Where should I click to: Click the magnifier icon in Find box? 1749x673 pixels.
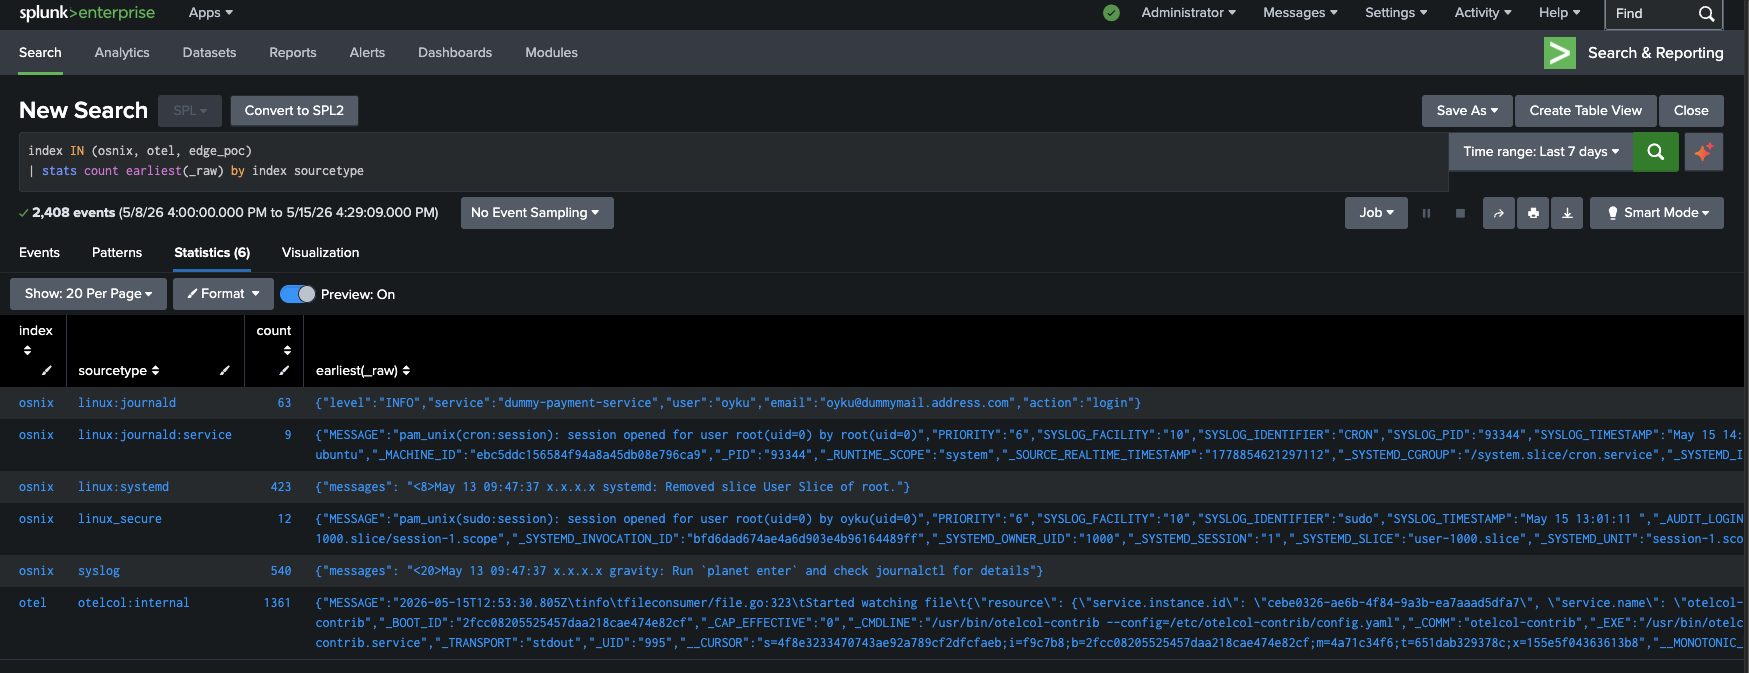1706,14
